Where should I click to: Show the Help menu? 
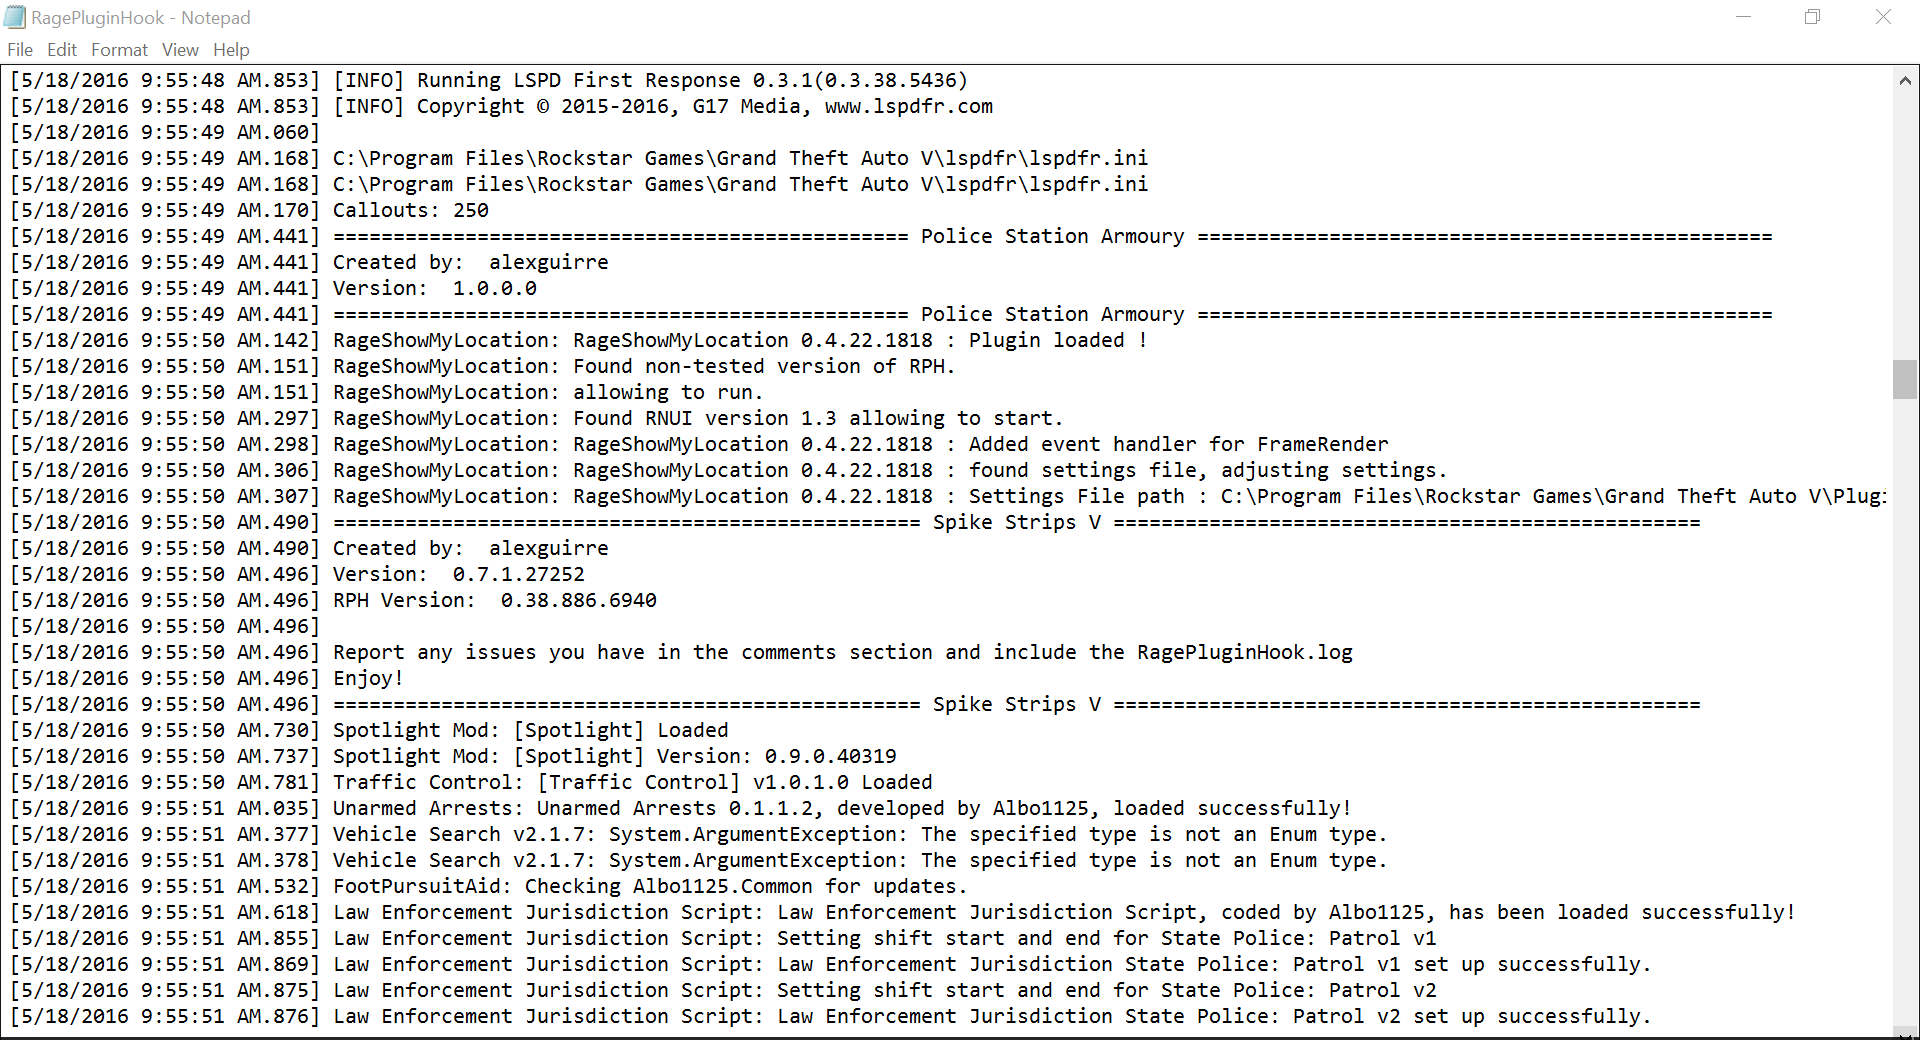[231, 50]
